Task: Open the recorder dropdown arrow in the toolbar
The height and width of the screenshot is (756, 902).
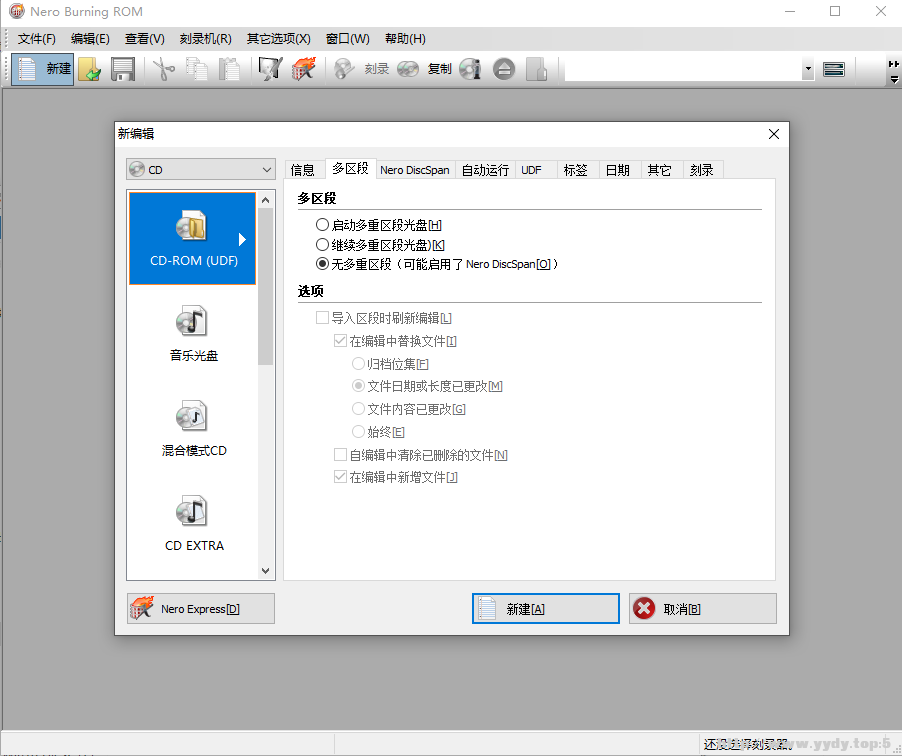Action: point(808,69)
